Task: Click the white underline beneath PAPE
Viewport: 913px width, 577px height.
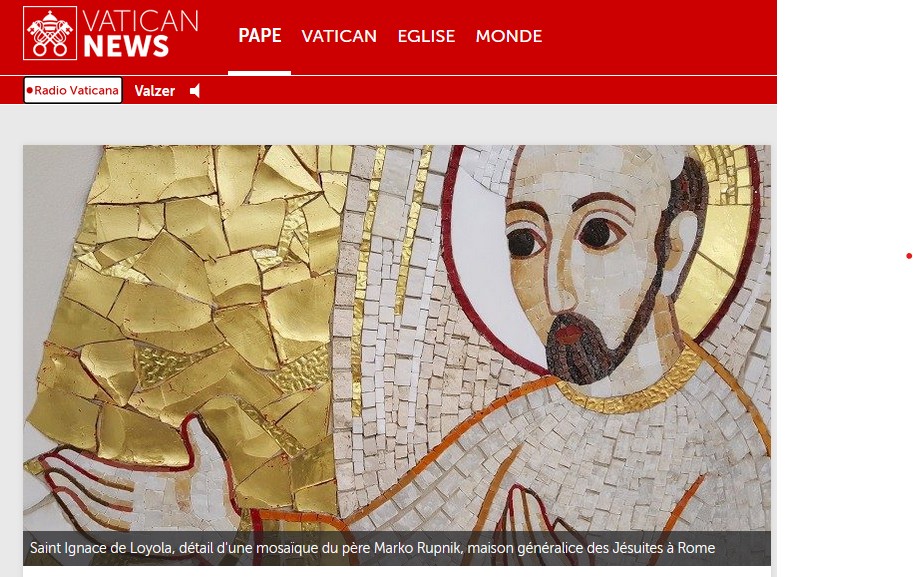Action: click(x=260, y=73)
